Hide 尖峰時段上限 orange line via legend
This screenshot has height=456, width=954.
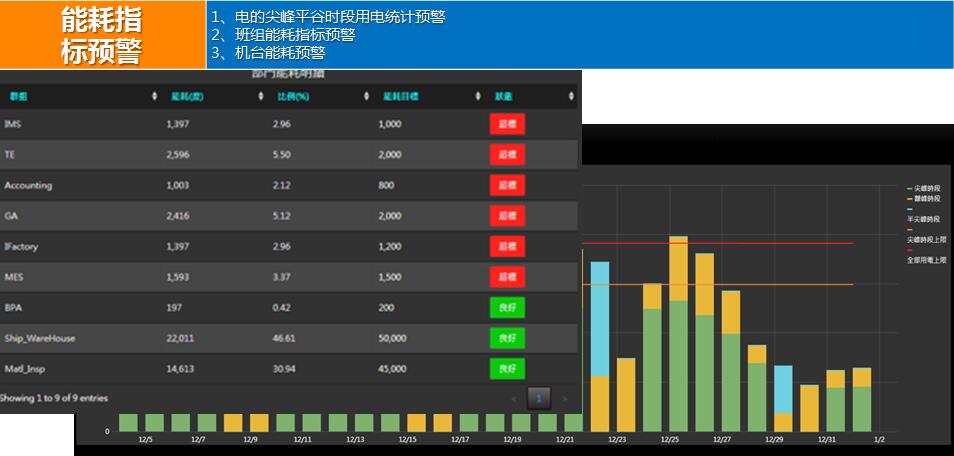[x=926, y=240]
